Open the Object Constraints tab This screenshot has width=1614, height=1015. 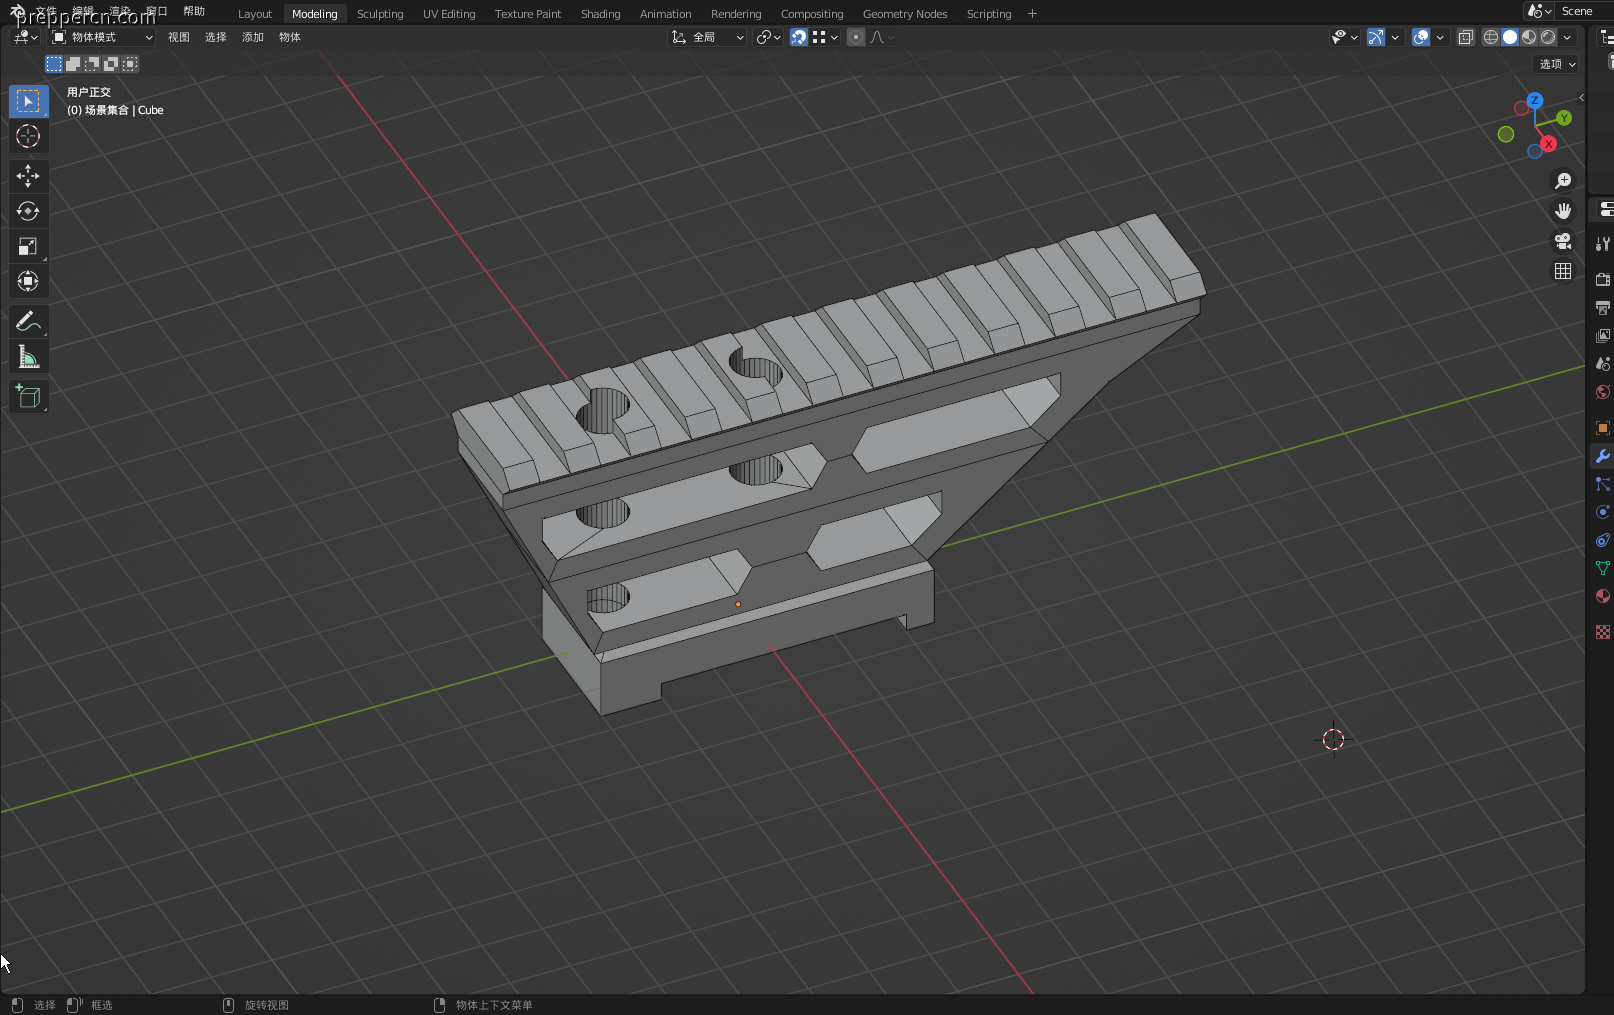(x=1603, y=539)
